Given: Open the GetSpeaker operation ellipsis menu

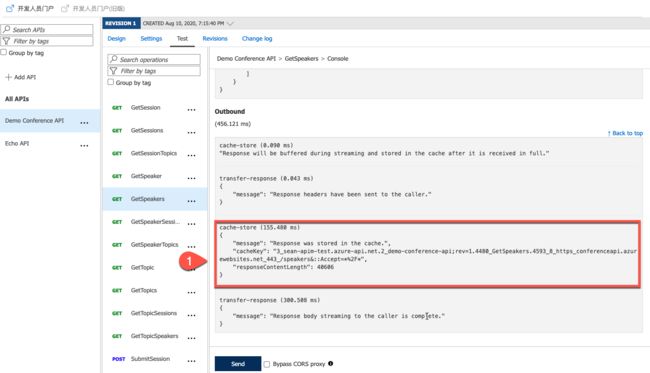Looking at the screenshot, I should pos(191,178).
